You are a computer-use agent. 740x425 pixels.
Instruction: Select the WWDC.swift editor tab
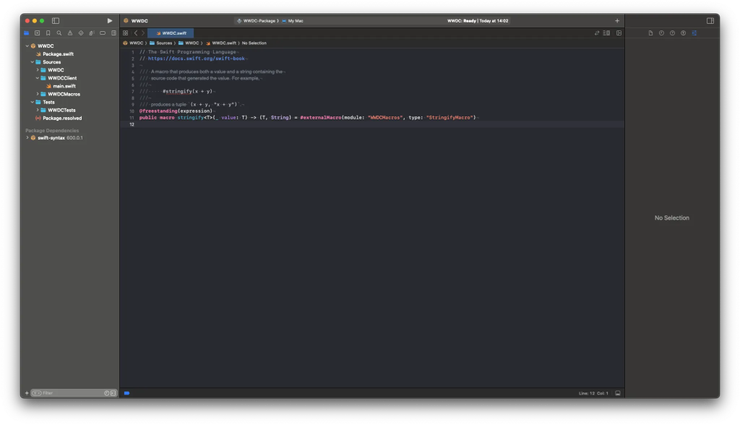click(x=171, y=33)
